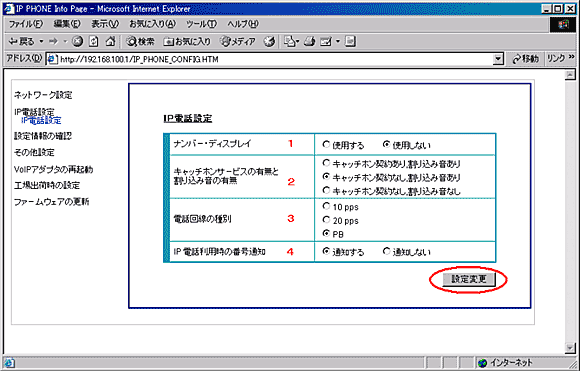Open the Back button history dropdown arrow
Image resolution: width=580 pixels, height=371 pixels.
coord(41,41)
